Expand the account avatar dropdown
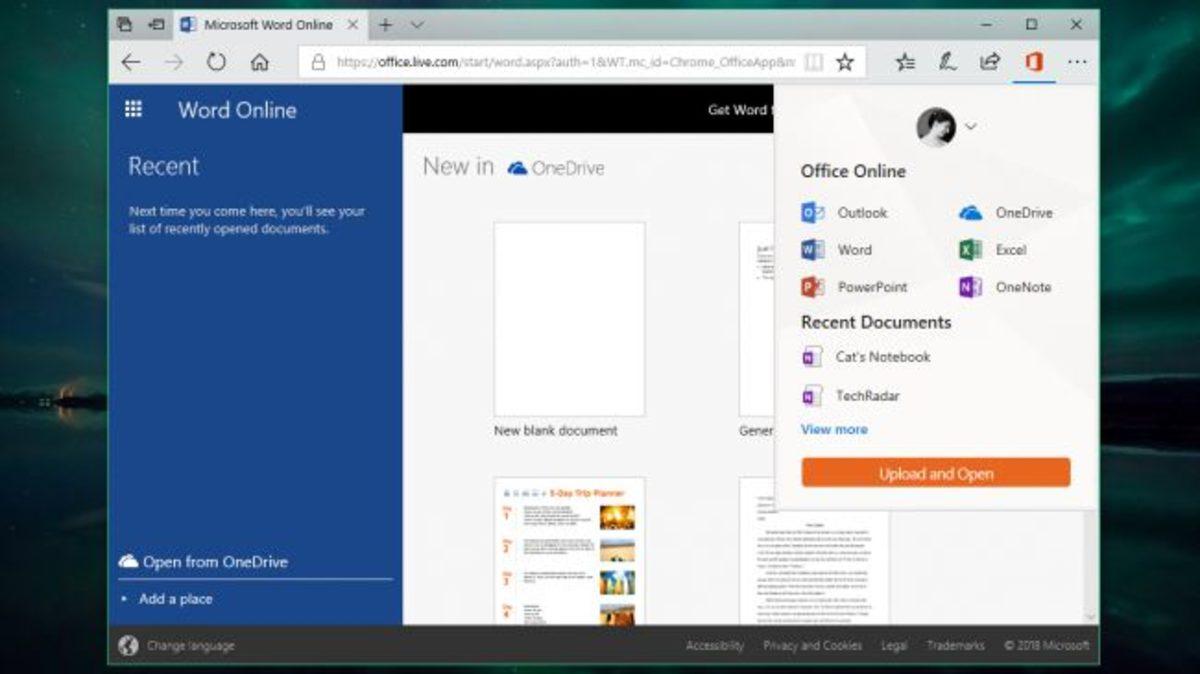1200x674 pixels. (970, 128)
